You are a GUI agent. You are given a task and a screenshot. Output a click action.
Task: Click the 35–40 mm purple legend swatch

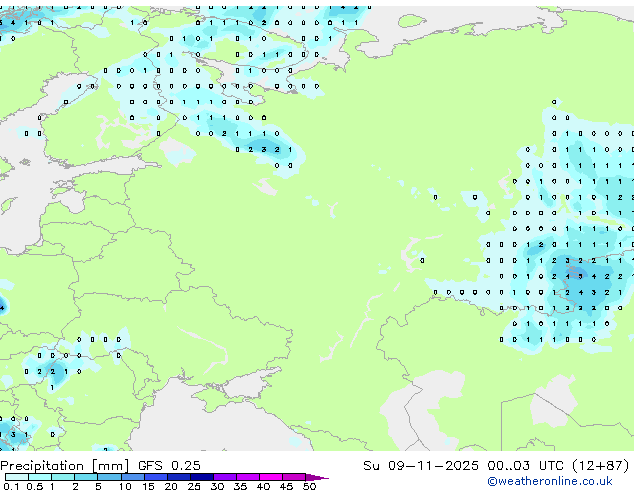tap(248, 477)
